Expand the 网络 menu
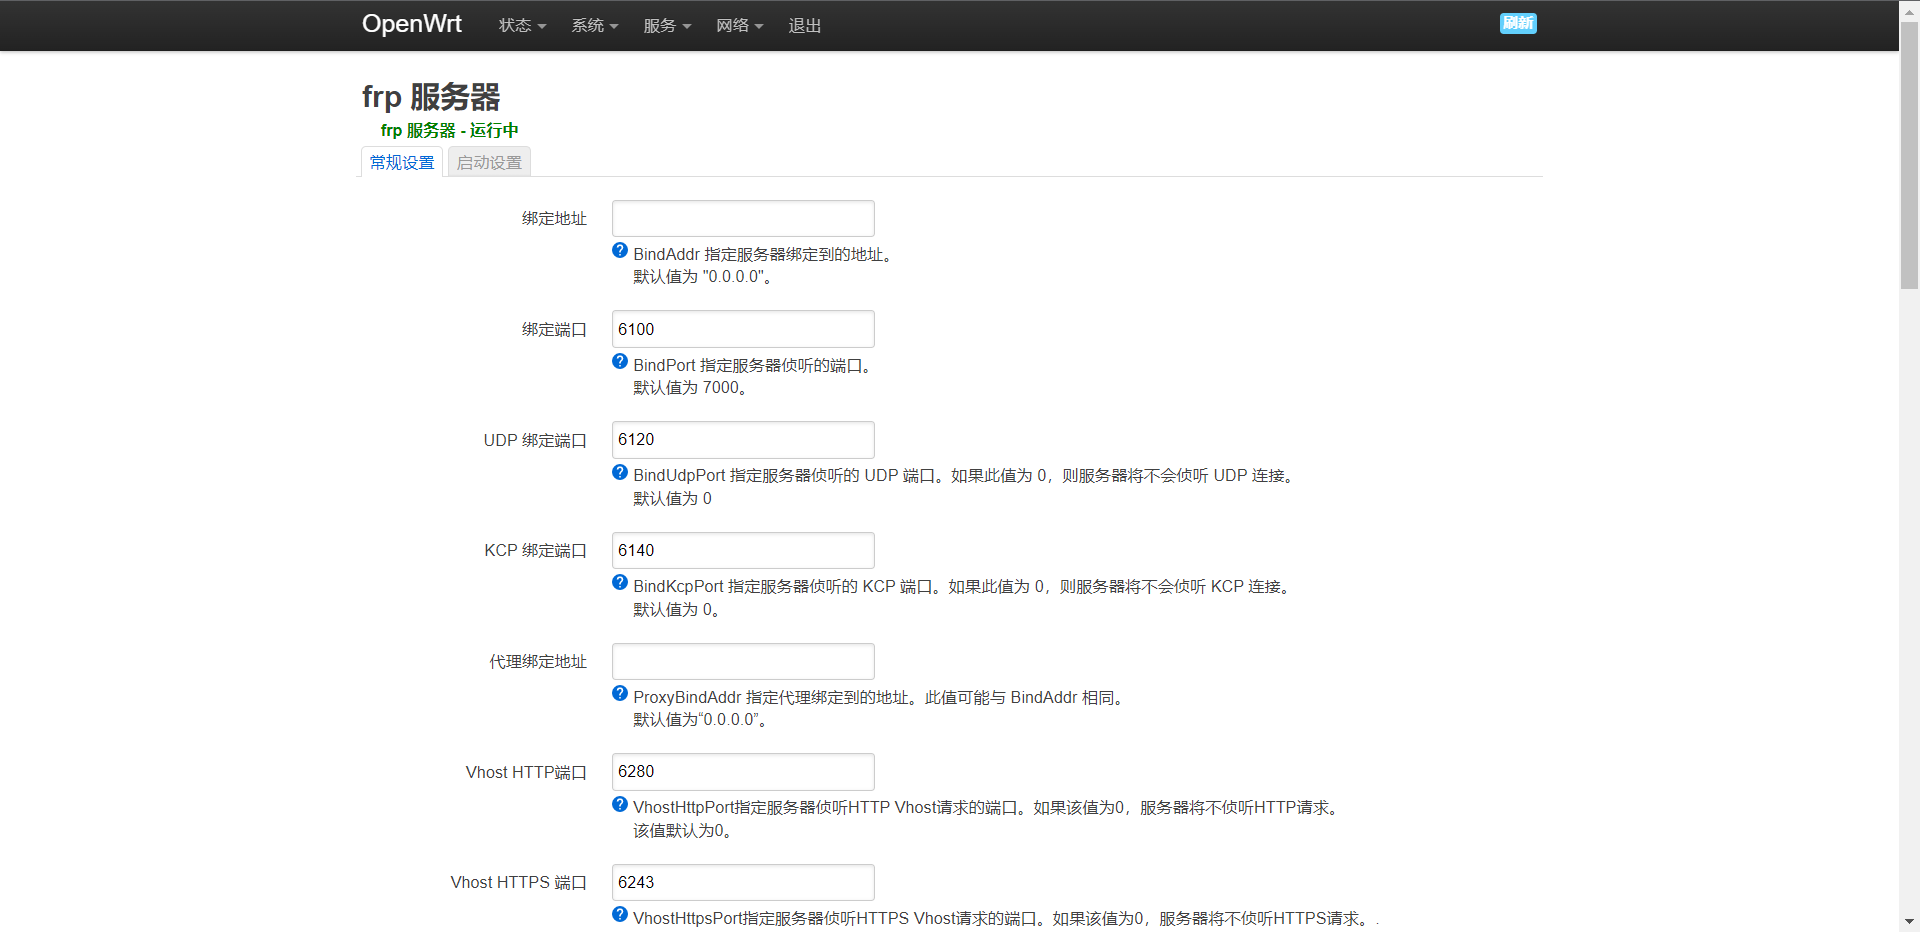Image resolution: width=1920 pixels, height=932 pixels. pos(739,26)
